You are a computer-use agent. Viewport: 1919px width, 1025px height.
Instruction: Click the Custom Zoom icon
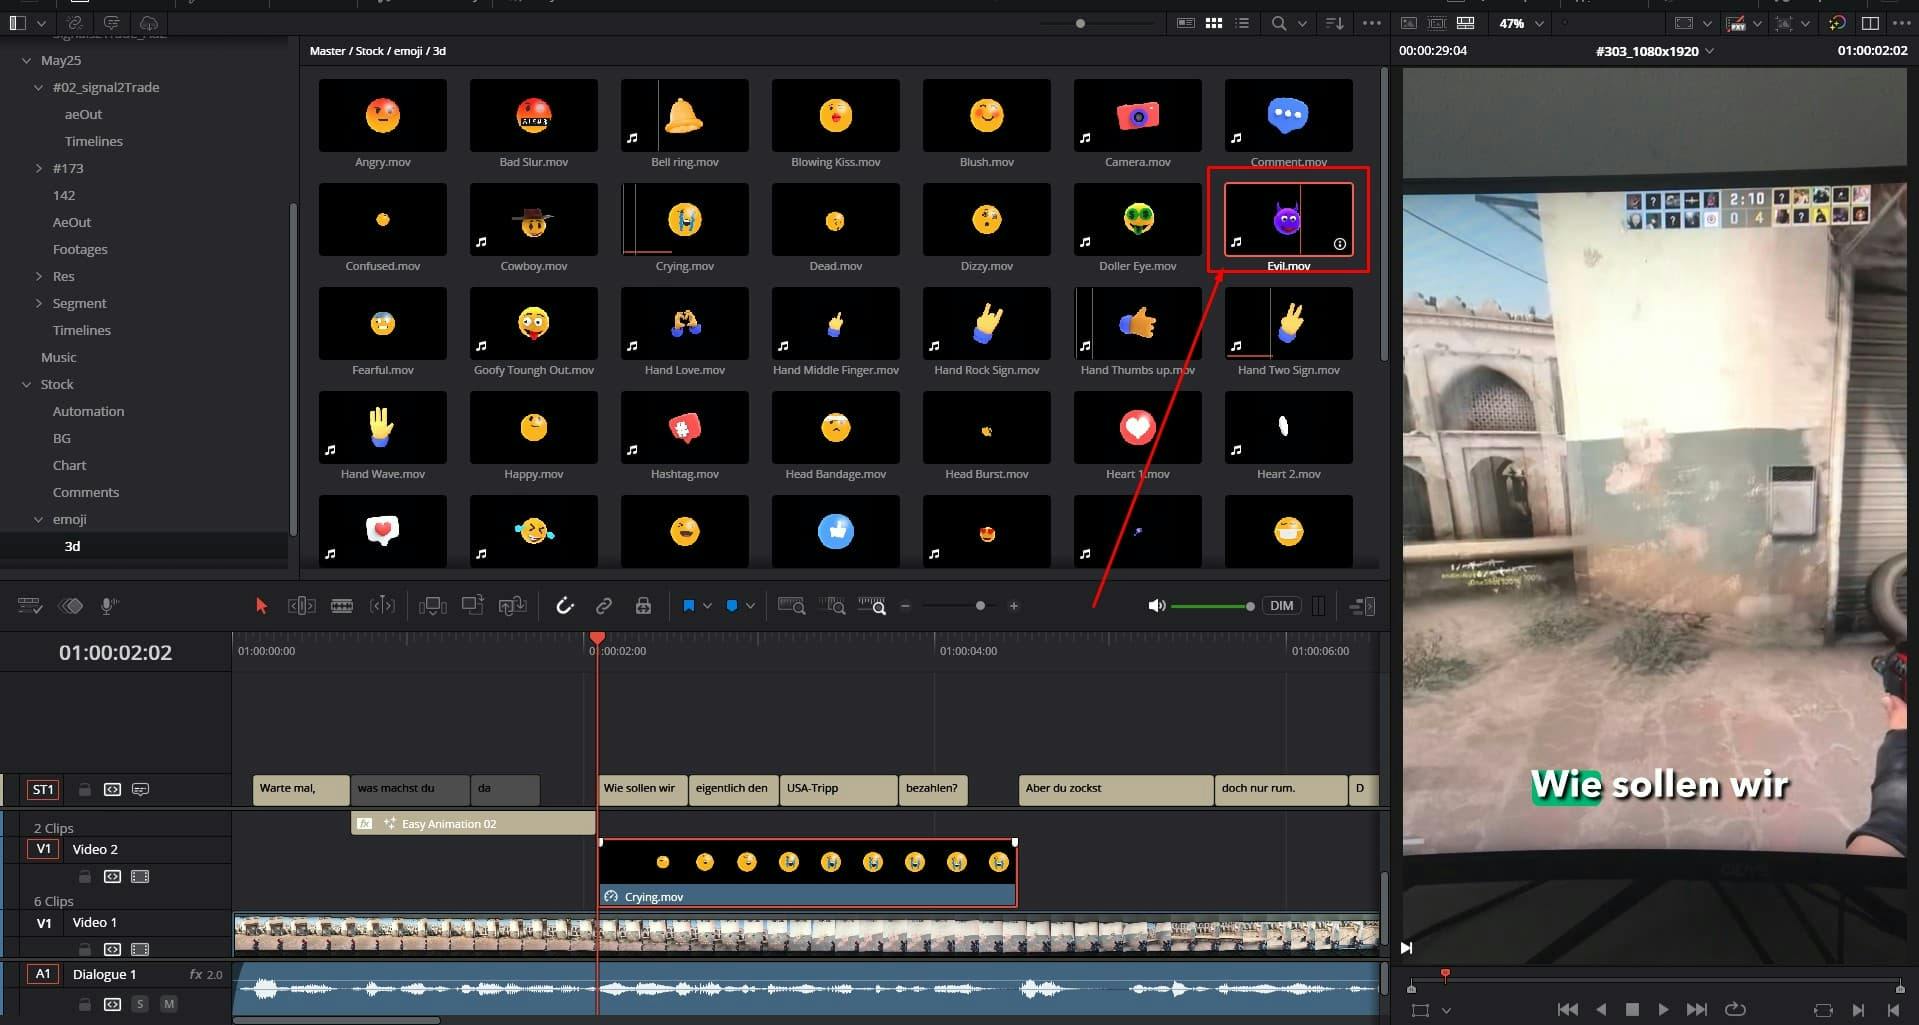pos(872,606)
